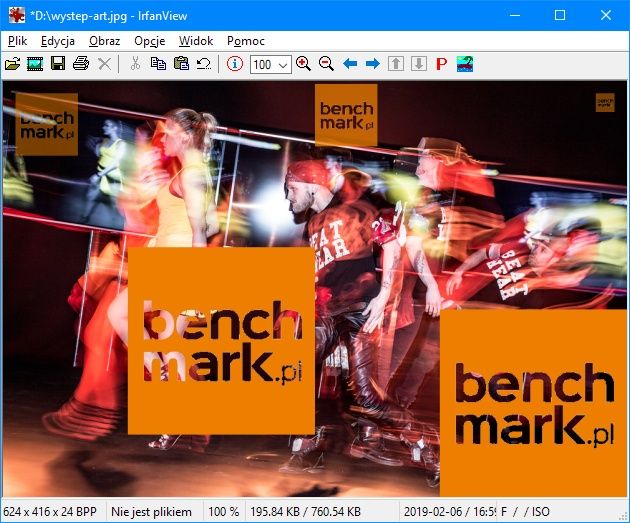Click the IrfanPaint picture icon
Screen dimensions: 630x523
(x=465, y=64)
